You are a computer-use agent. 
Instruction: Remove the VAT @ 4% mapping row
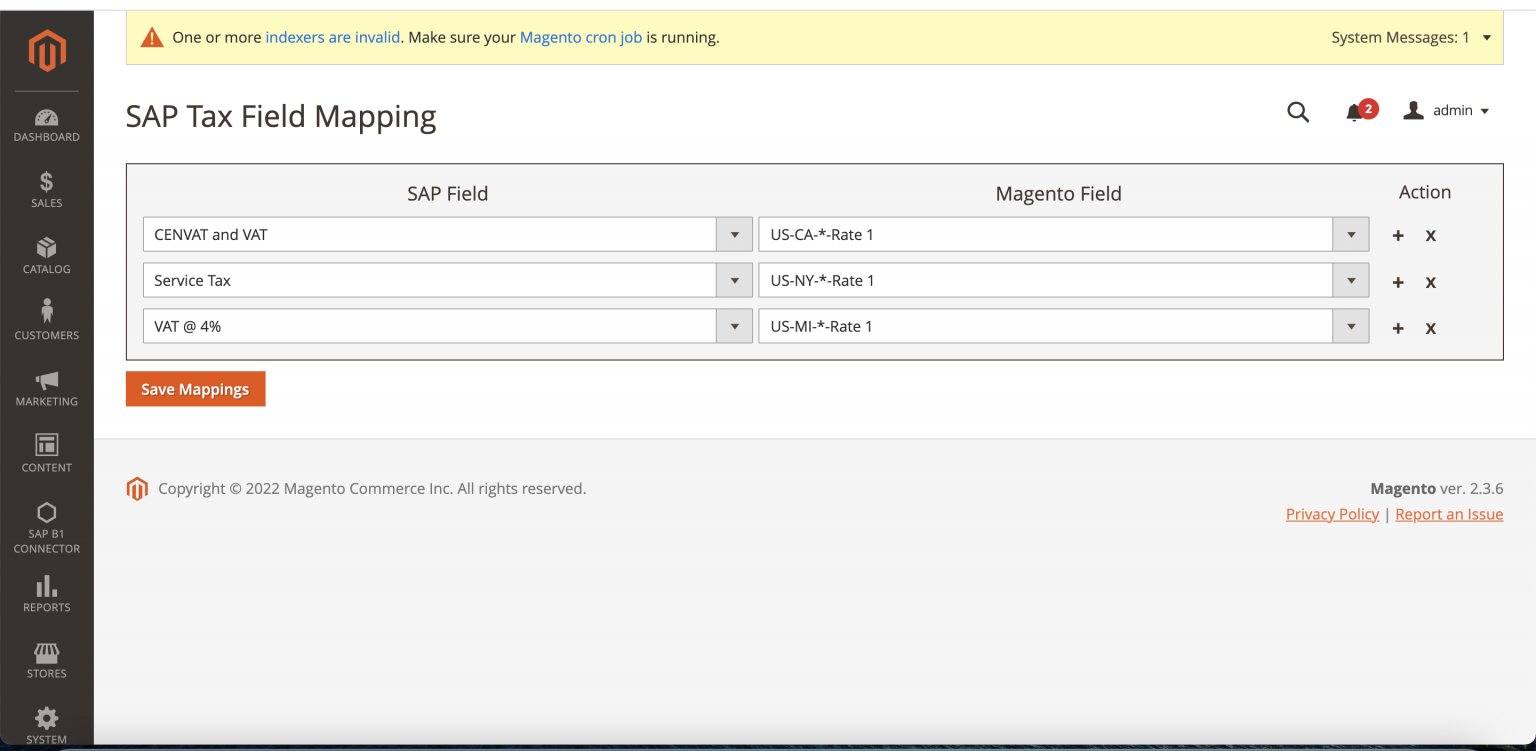point(1430,327)
